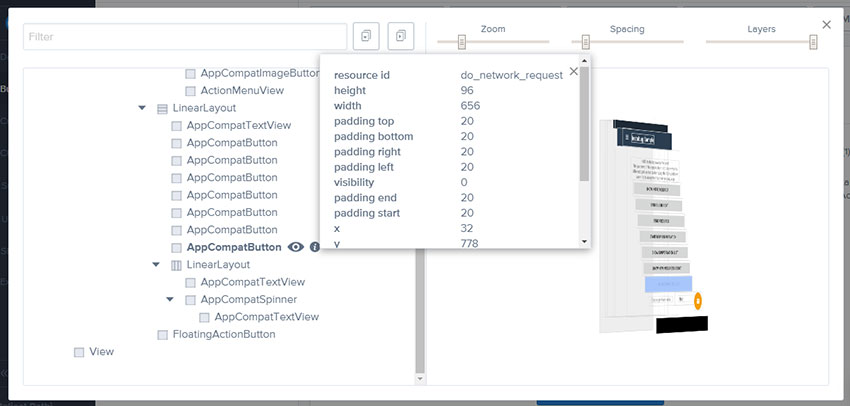The image size is (850, 406).
Task: Click the highlighted blue button in the 3D preview
Action: [x=668, y=284]
